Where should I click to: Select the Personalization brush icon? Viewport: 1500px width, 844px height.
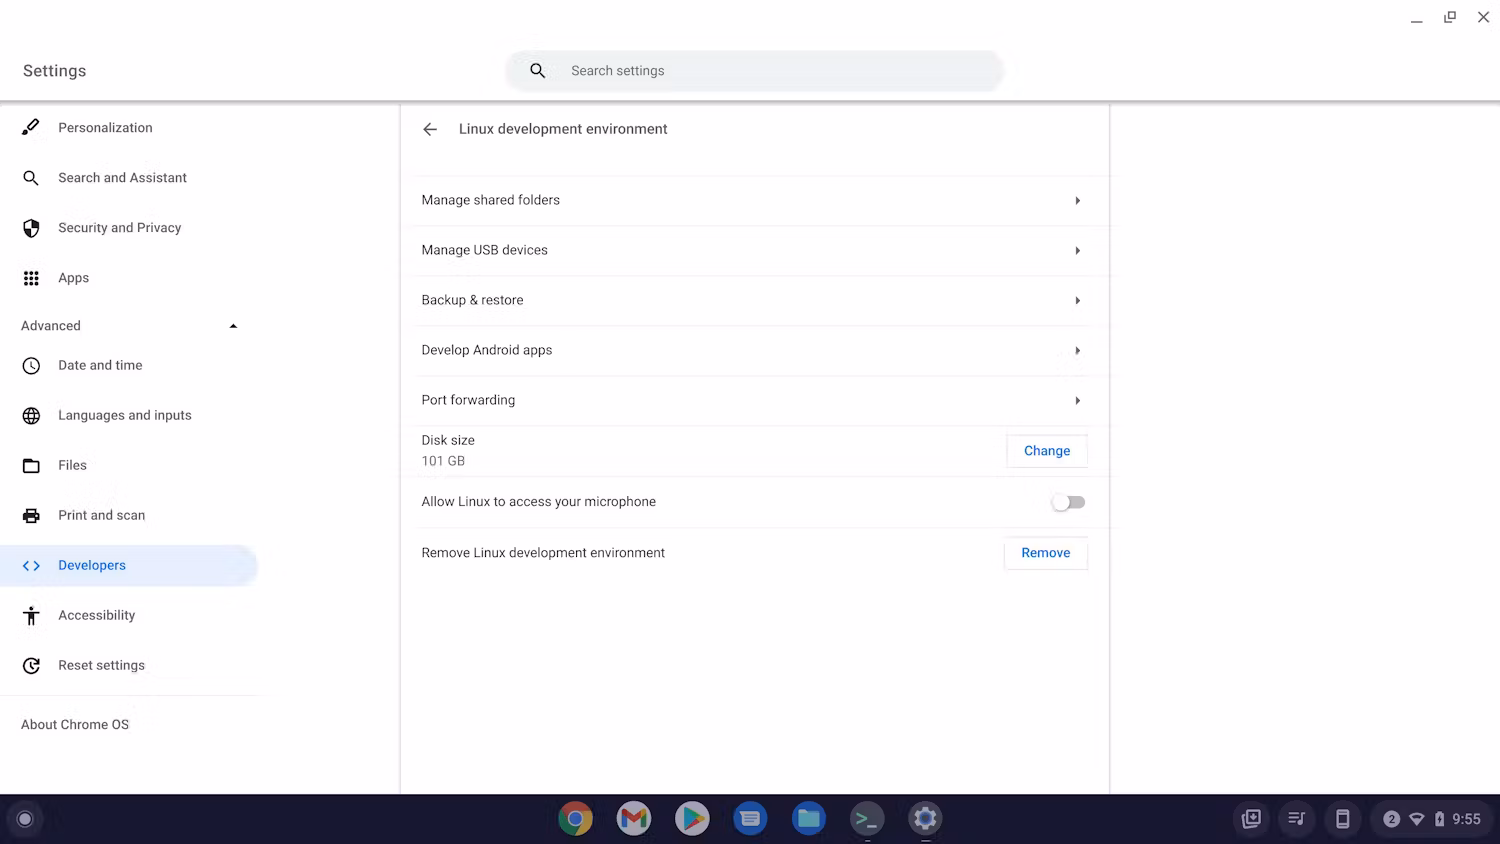point(30,127)
